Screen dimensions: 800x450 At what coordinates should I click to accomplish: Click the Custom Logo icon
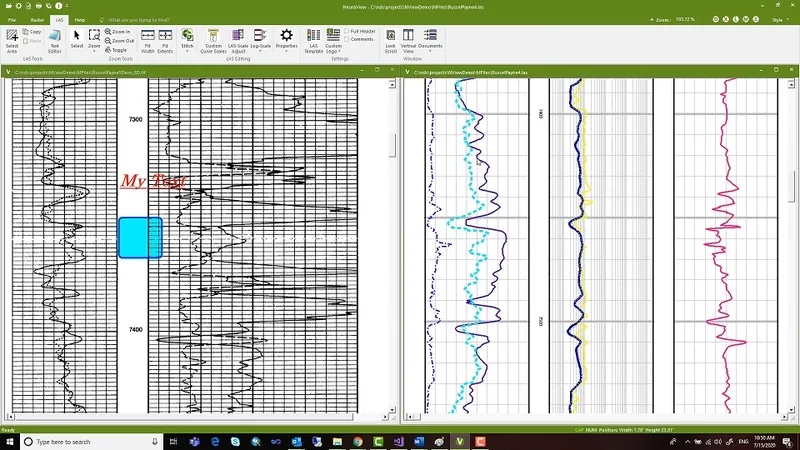(333, 36)
